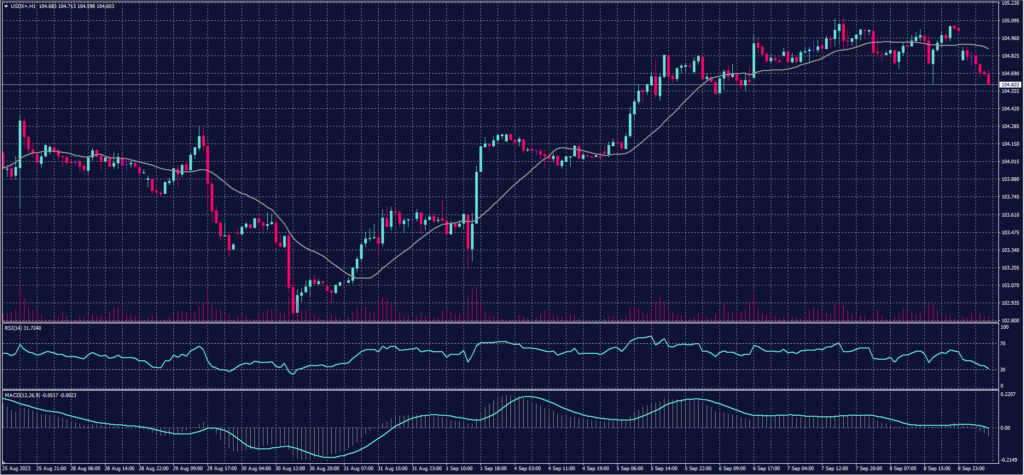
Task: Click the triangle arrow beside USDX+ symbol
Action: (5, 6)
